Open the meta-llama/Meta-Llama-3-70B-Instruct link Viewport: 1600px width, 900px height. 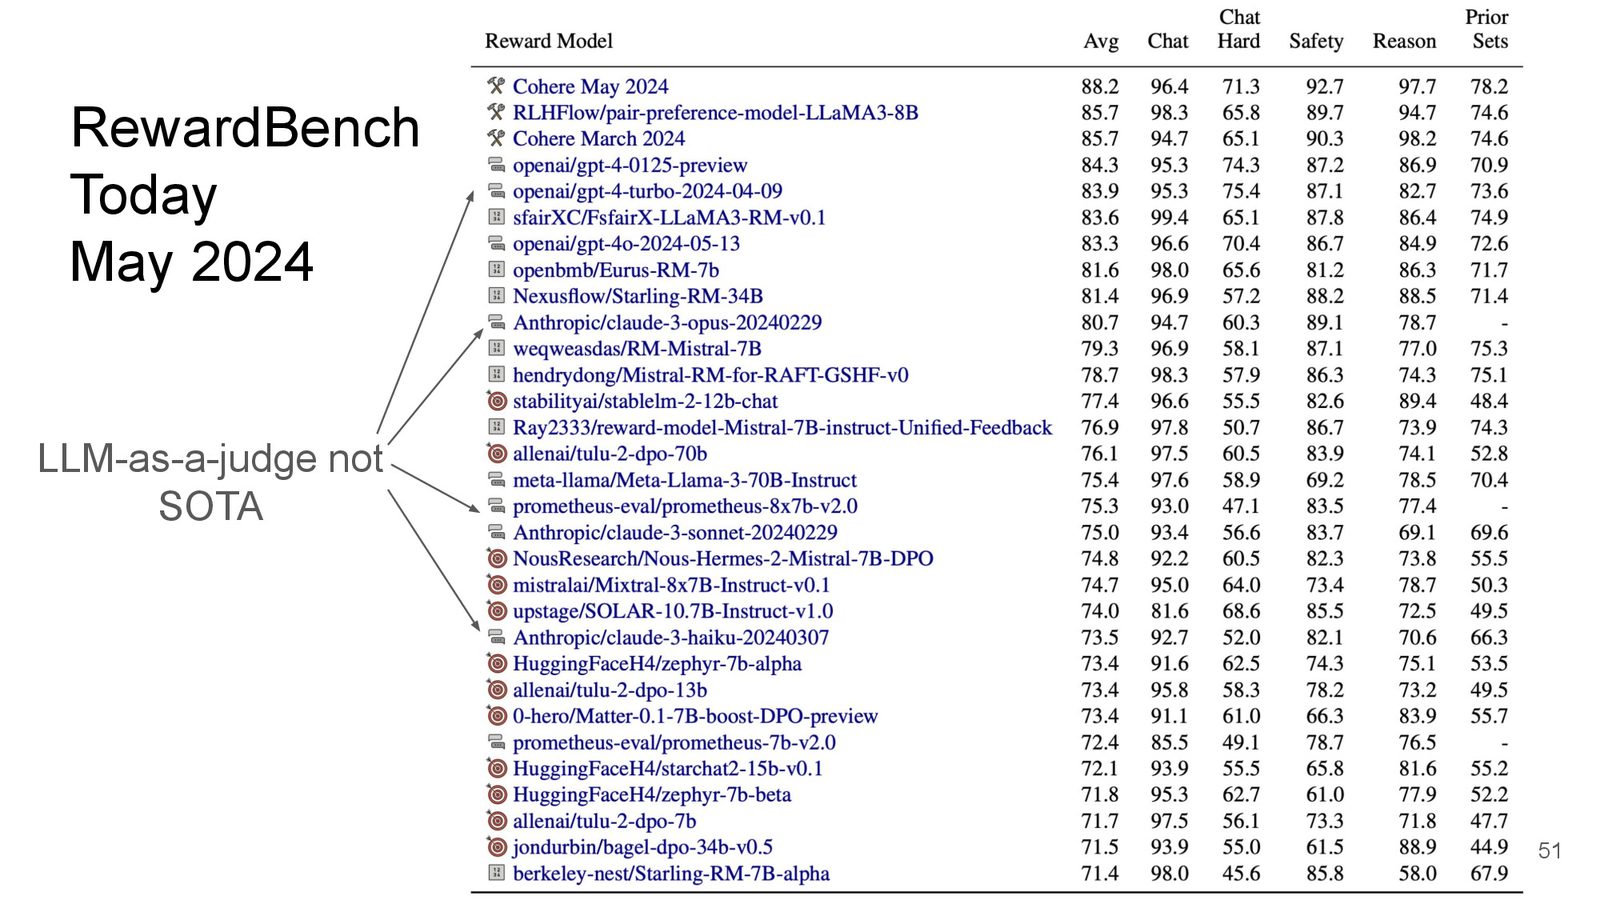pyautogui.click(x=684, y=480)
